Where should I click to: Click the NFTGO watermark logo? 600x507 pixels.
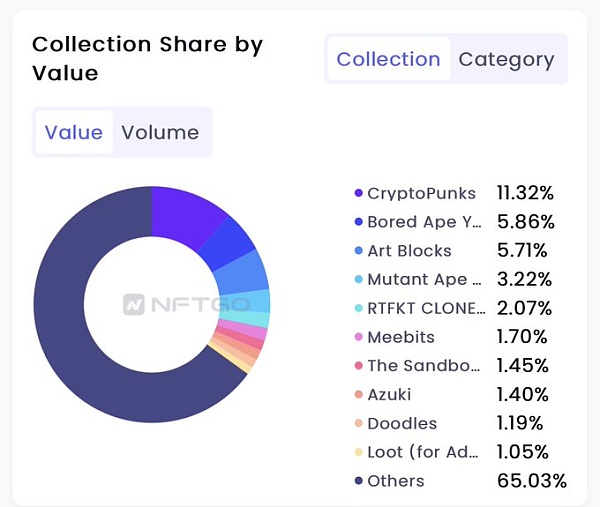tap(162, 304)
